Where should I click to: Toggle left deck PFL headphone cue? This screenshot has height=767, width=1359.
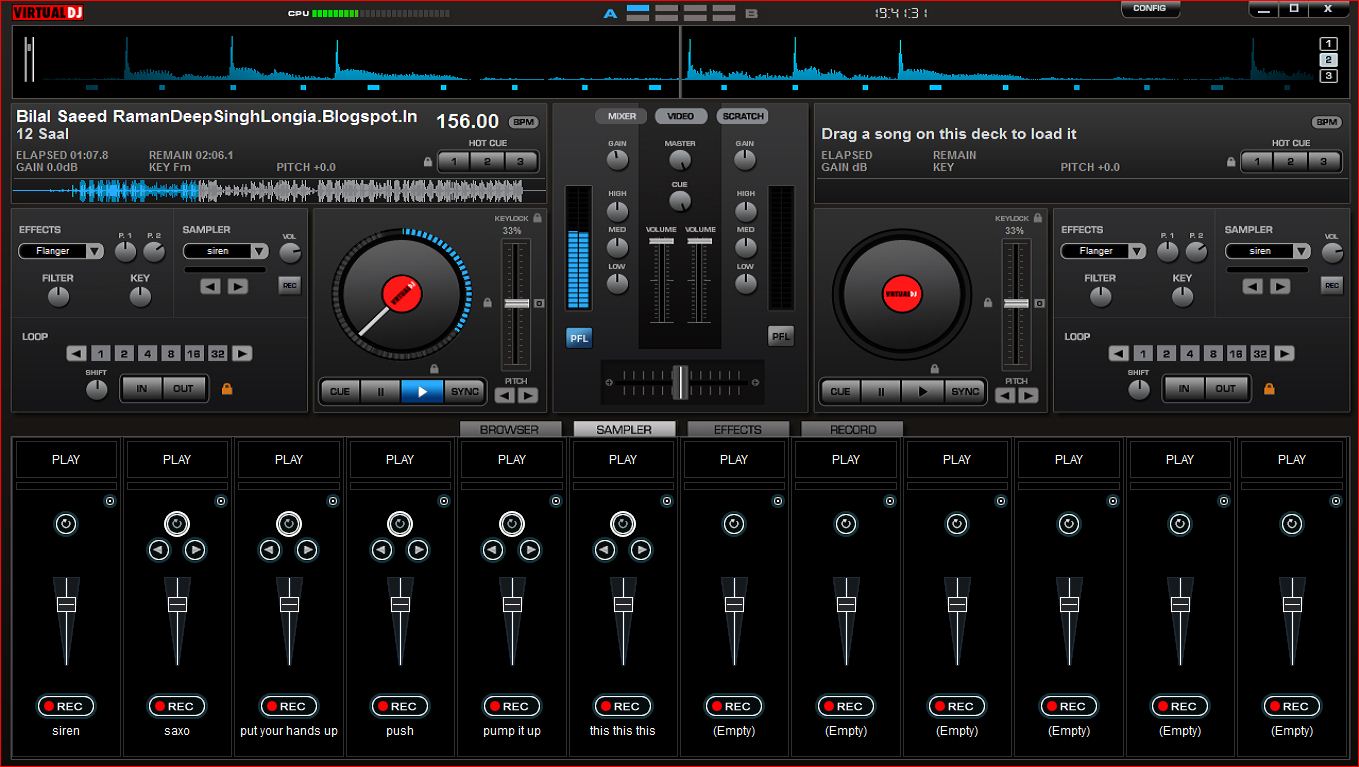pyautogui.click(x=579, y=338)
